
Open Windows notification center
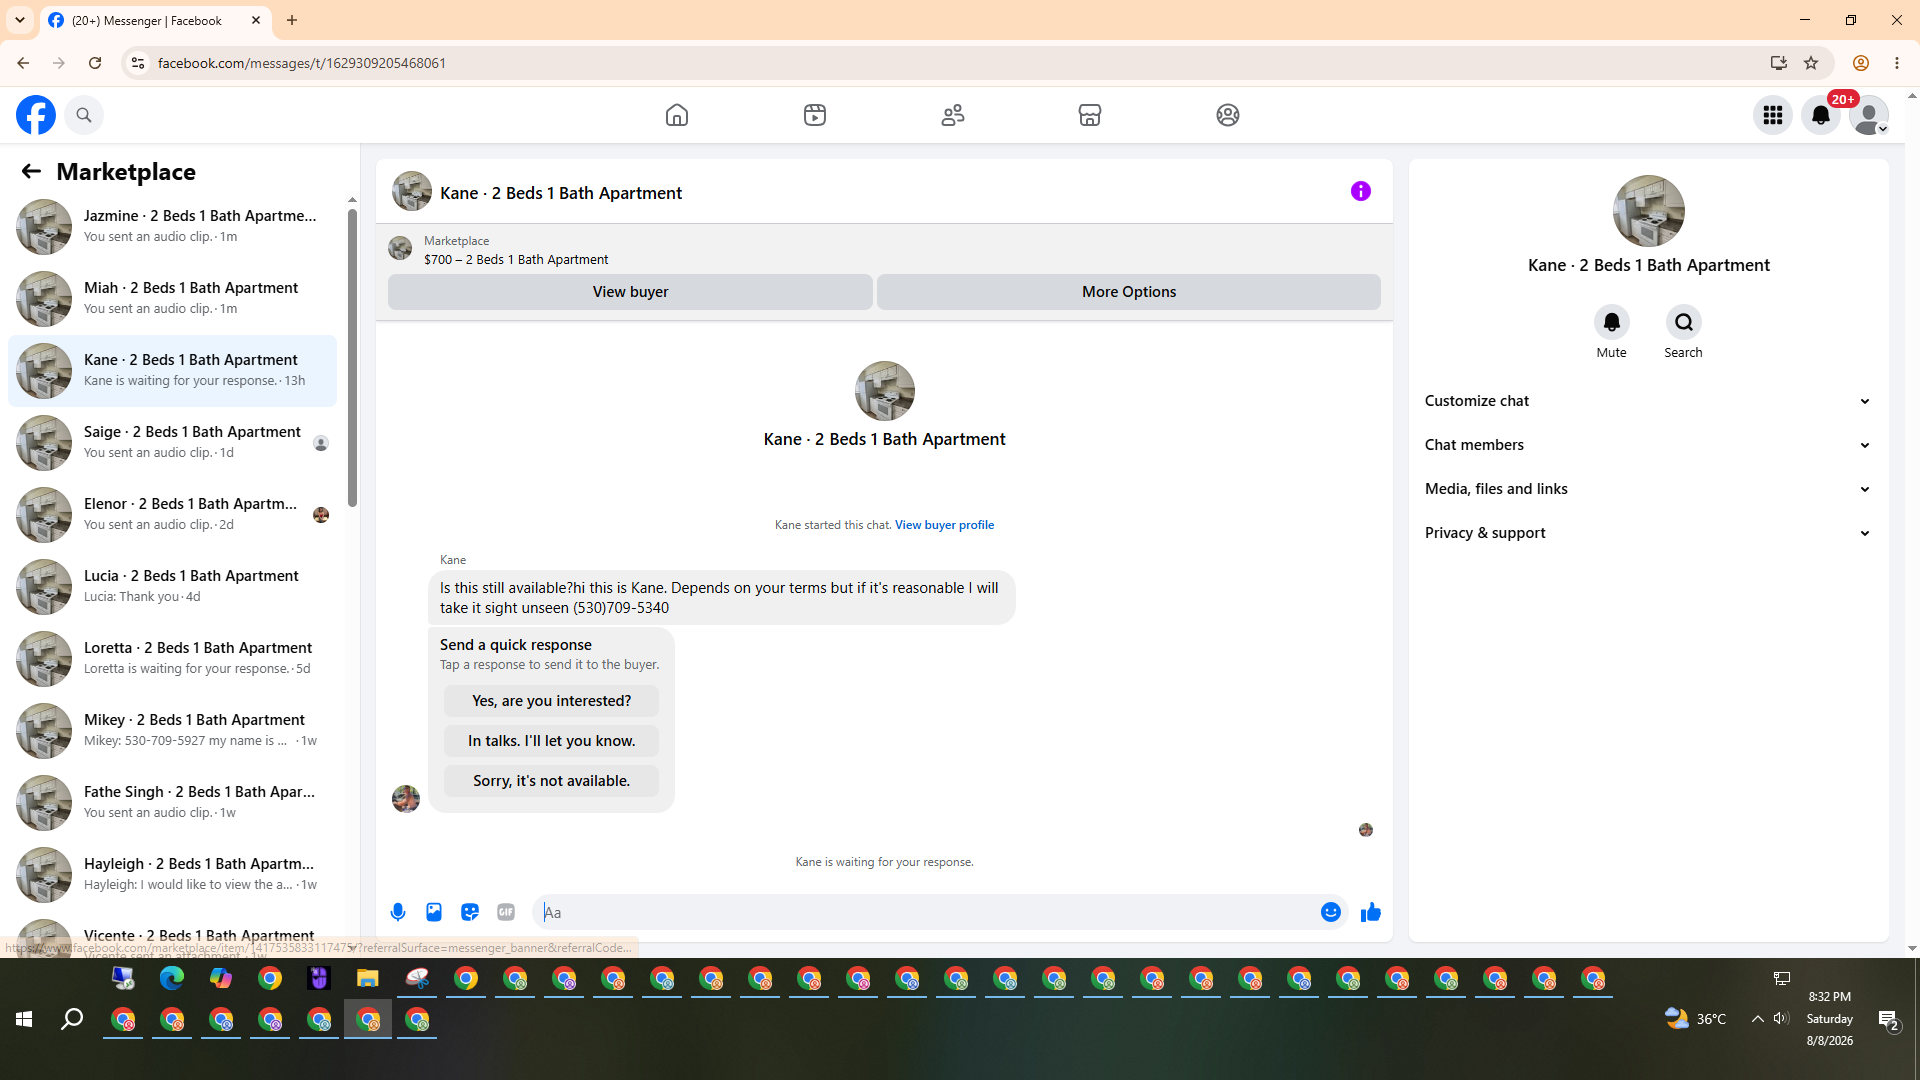click(x=1888, y=1019)
